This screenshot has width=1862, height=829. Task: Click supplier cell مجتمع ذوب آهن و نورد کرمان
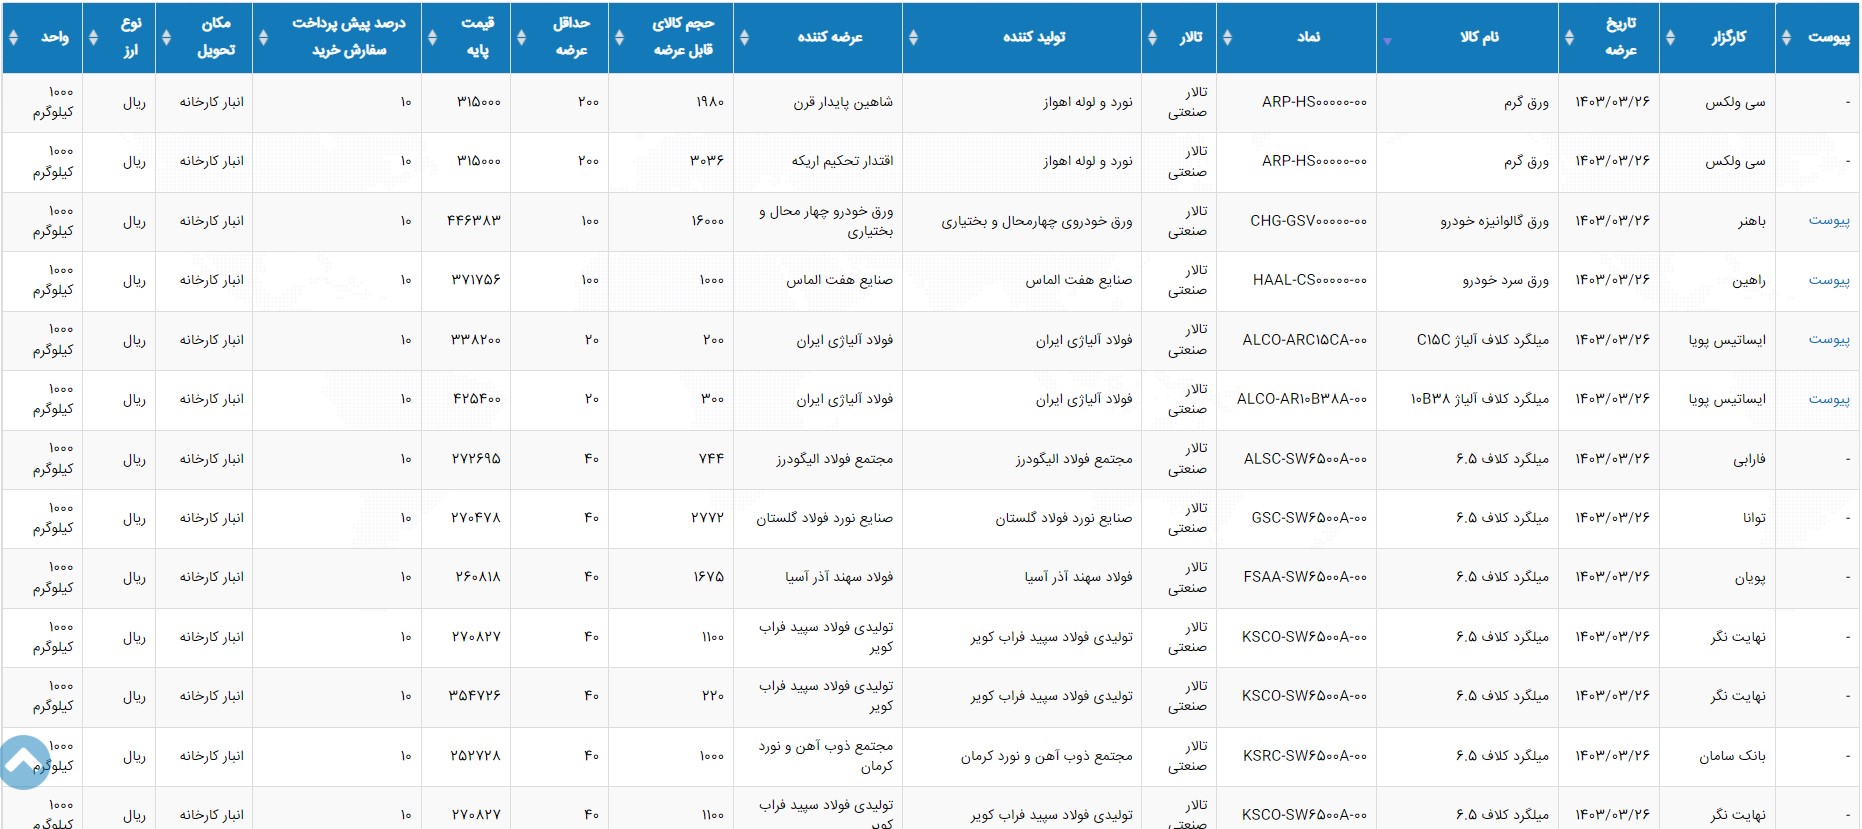tap(826, 756)
